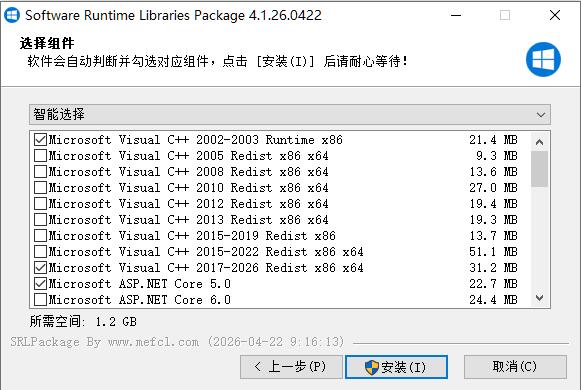Viewport: 581px width, 390px height.
Task: Check Visual C++ 2015-2022 Redist x86 x64
Action: click(x=40, y=251)
